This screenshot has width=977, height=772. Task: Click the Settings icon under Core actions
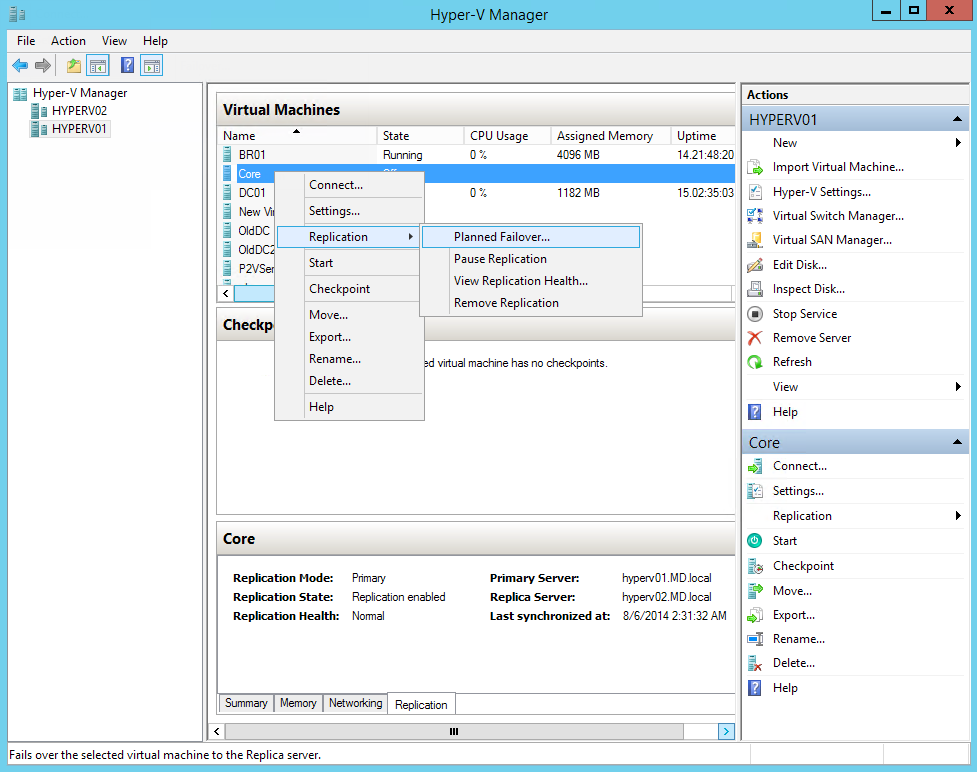click(755, 491)
